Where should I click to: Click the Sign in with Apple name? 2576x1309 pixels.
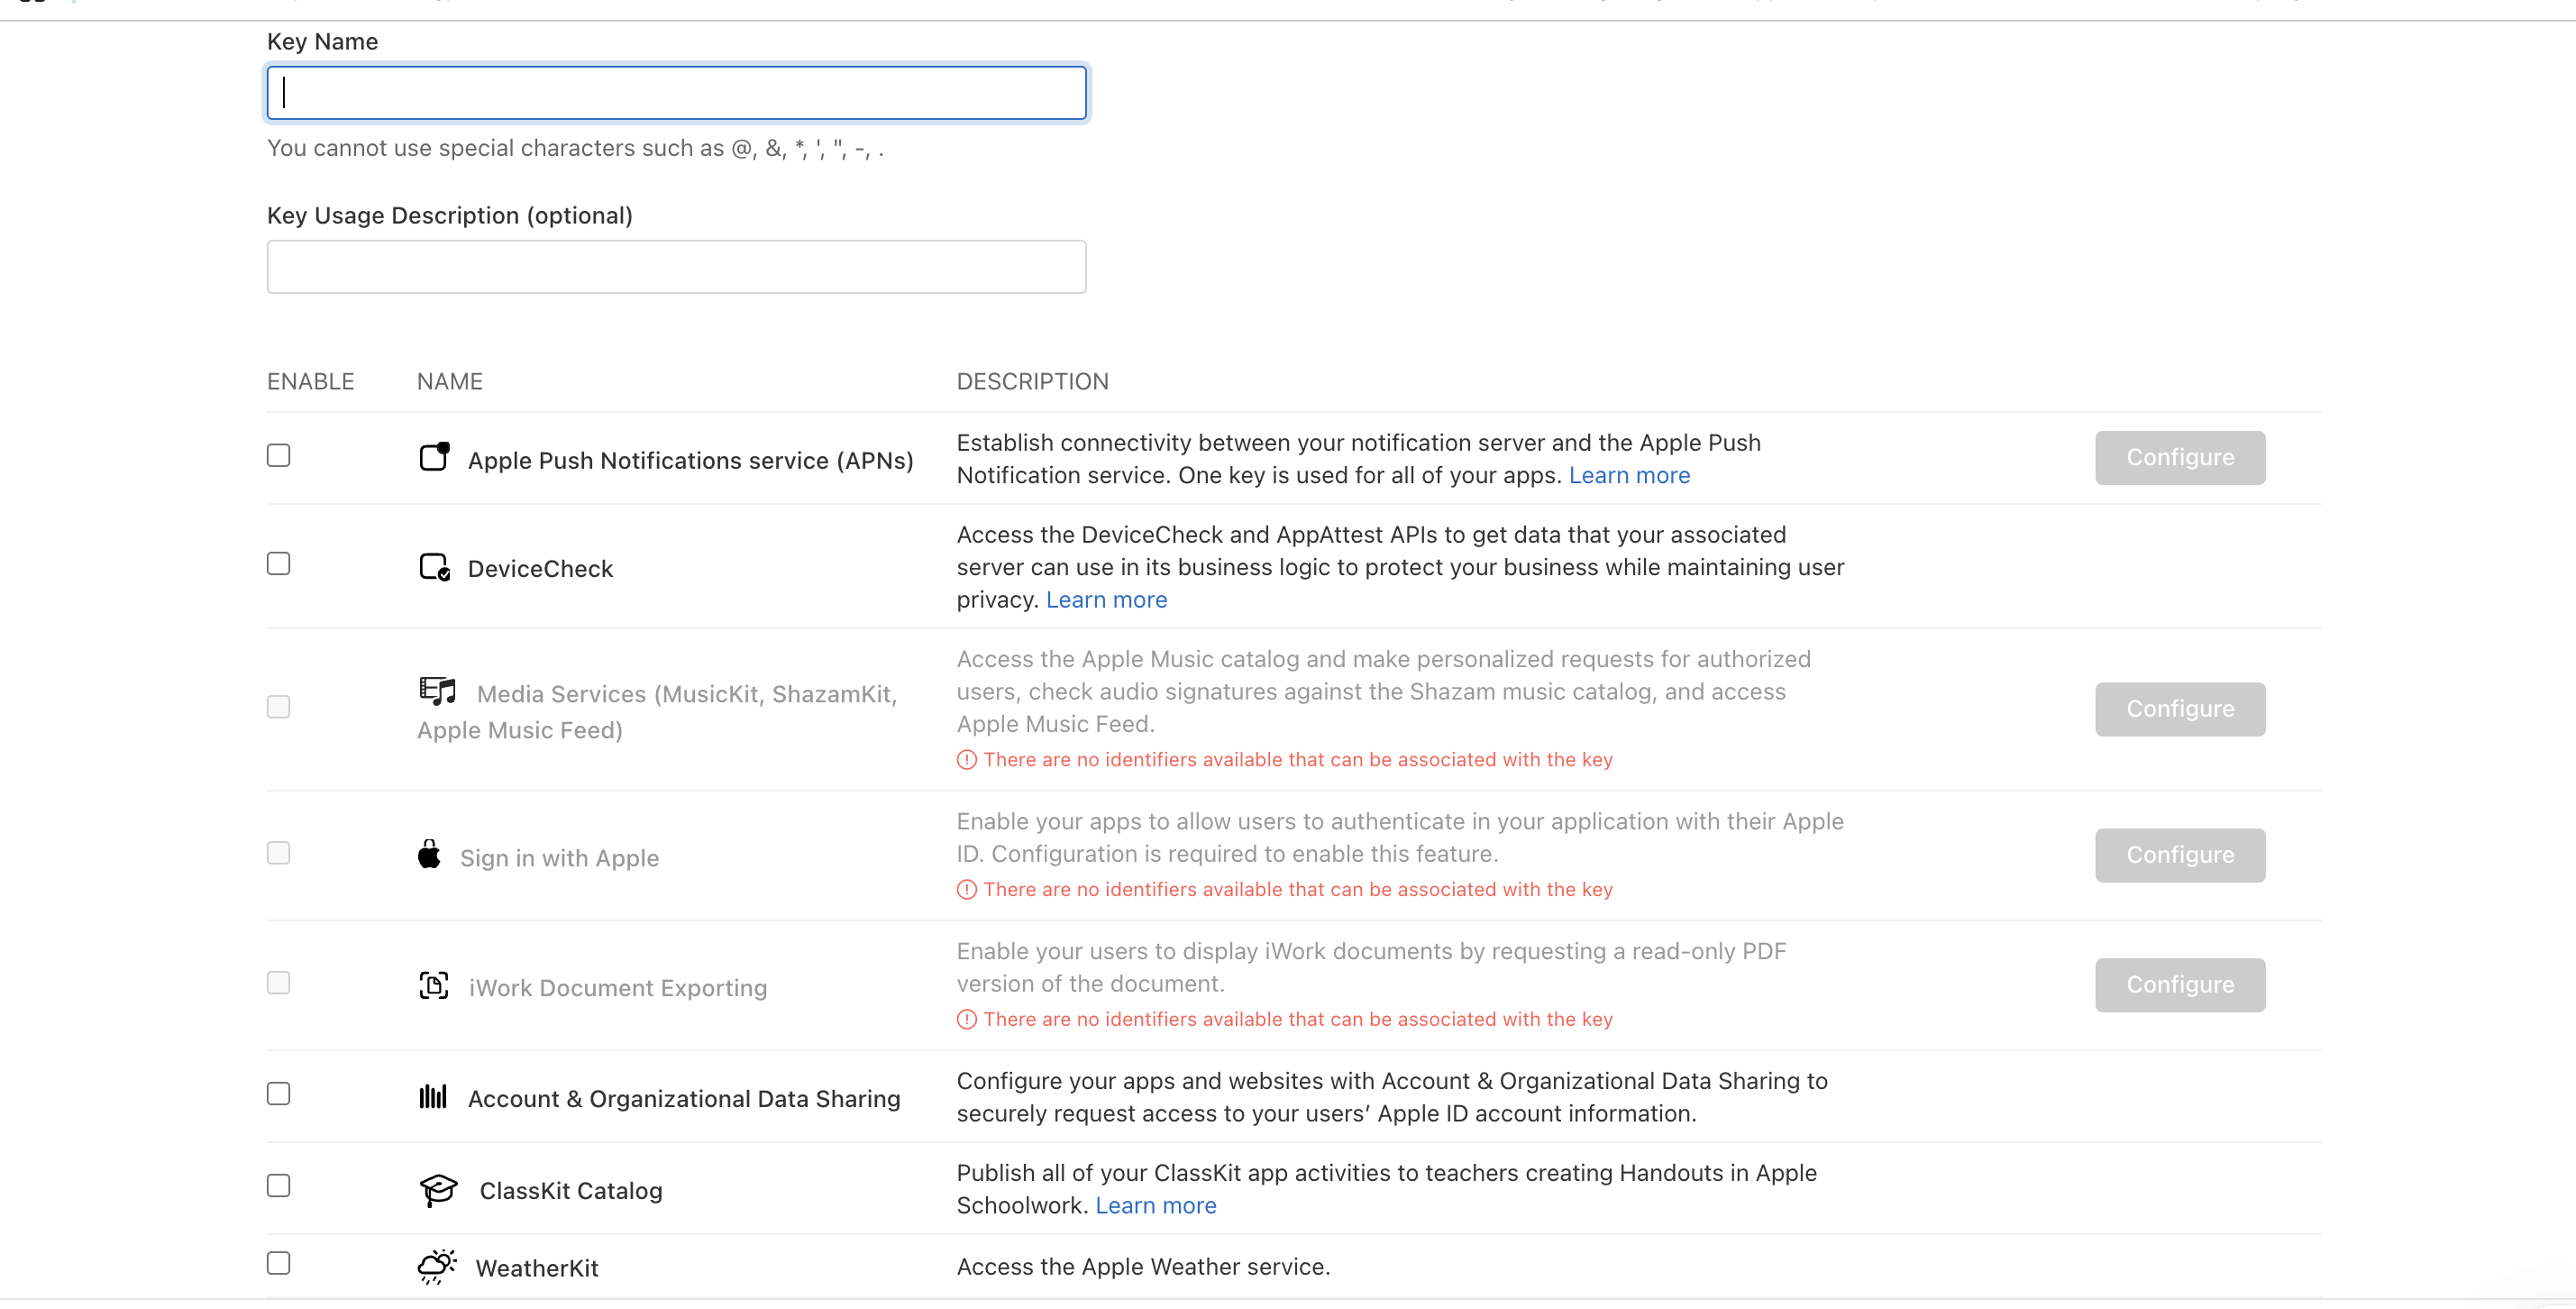click(x=559, y=858)
